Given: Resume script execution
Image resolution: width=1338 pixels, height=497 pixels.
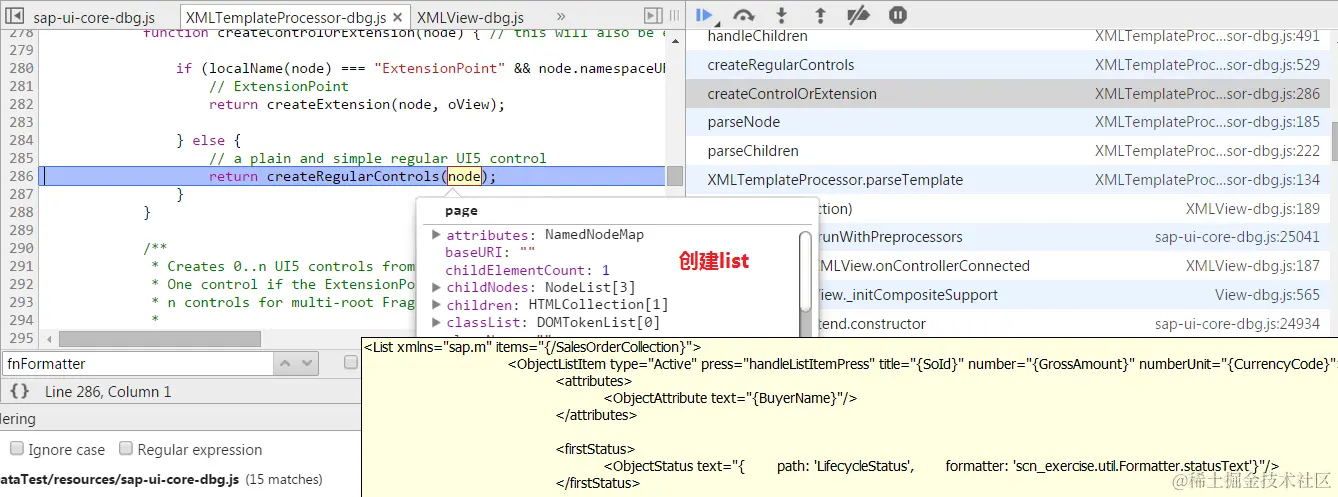Looking at the screenshot, I should 705,15.
